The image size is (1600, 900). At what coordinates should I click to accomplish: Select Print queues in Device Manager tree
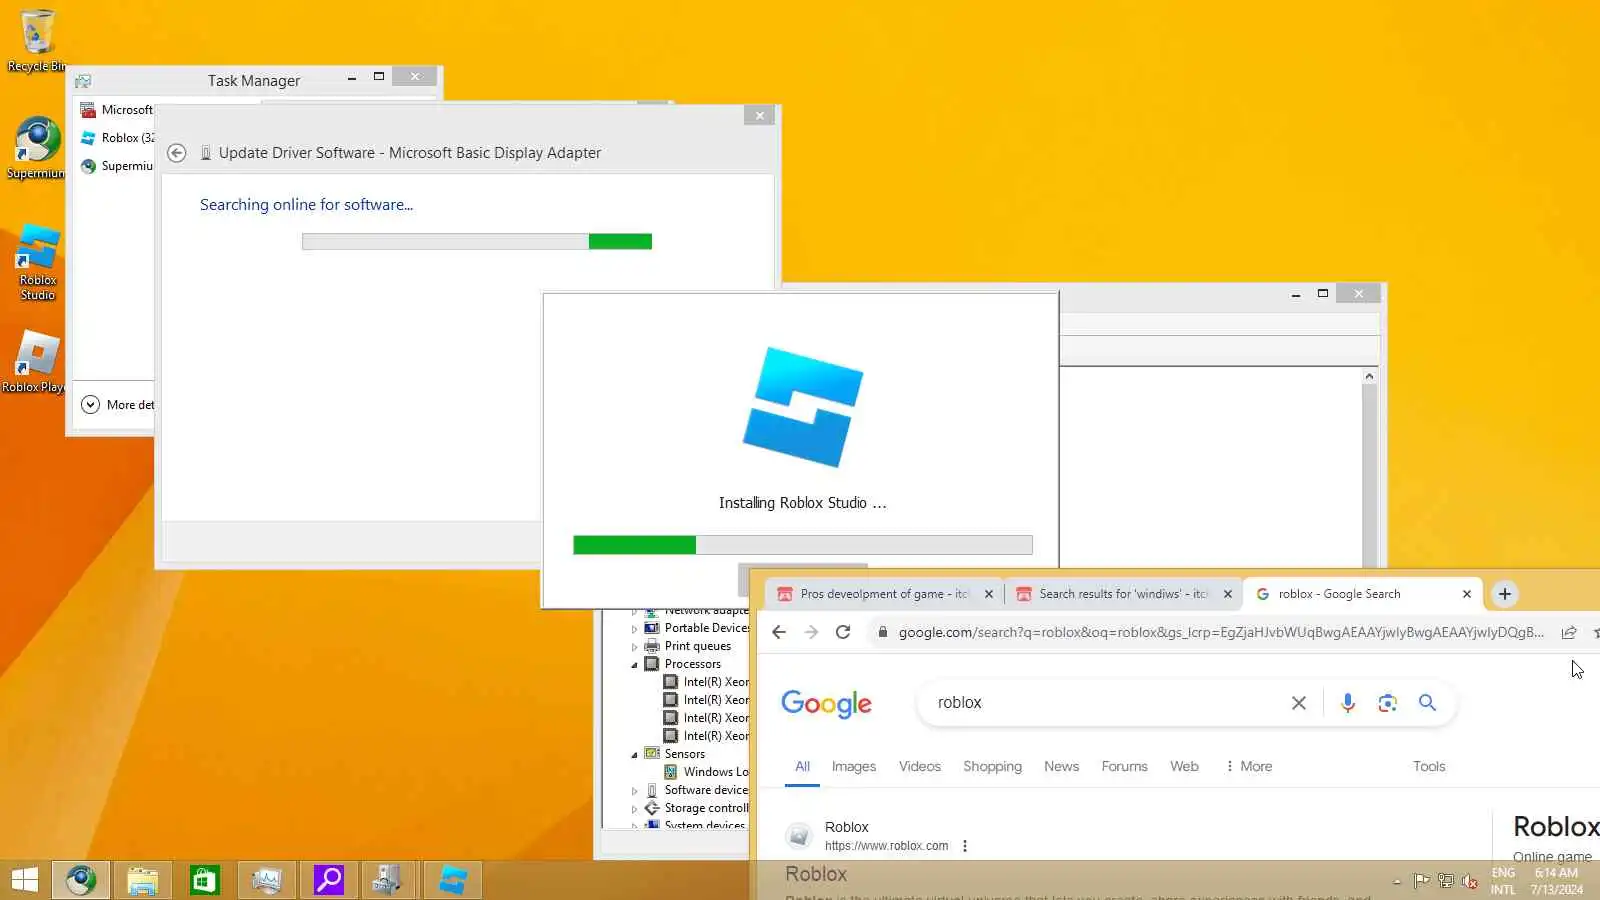click(x=697, y=646)
